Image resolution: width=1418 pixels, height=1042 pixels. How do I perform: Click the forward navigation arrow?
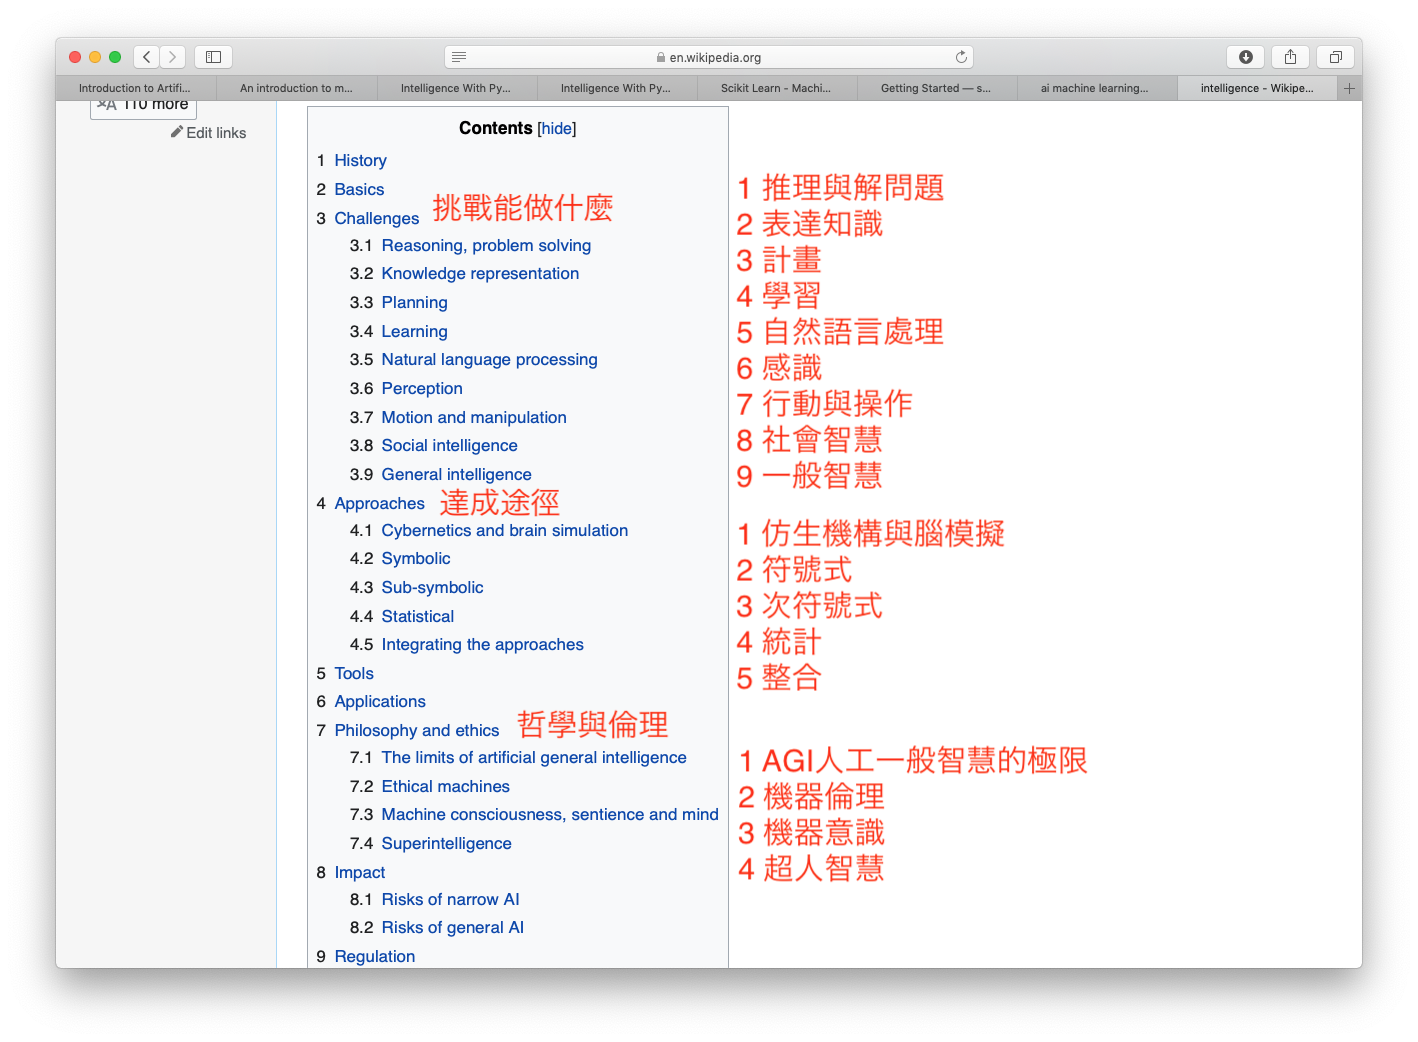pos(173,57)
